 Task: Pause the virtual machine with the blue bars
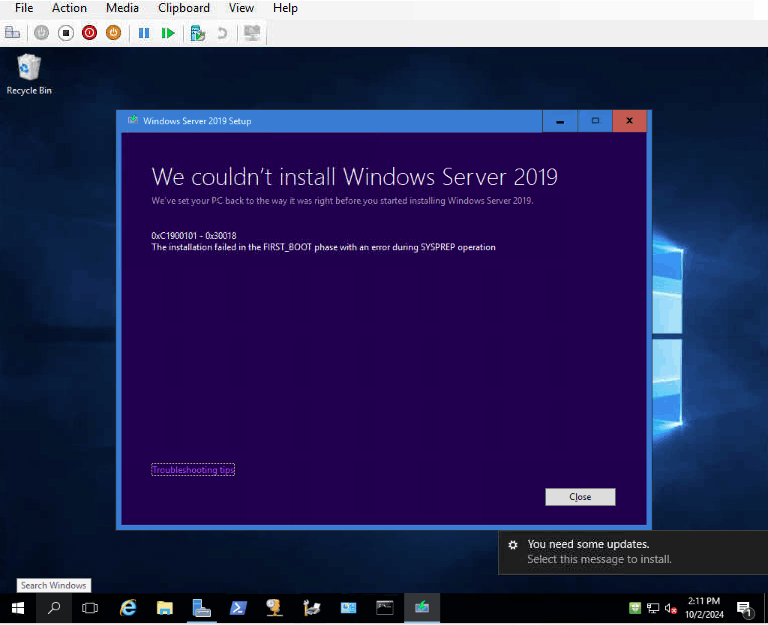point(144,33)
